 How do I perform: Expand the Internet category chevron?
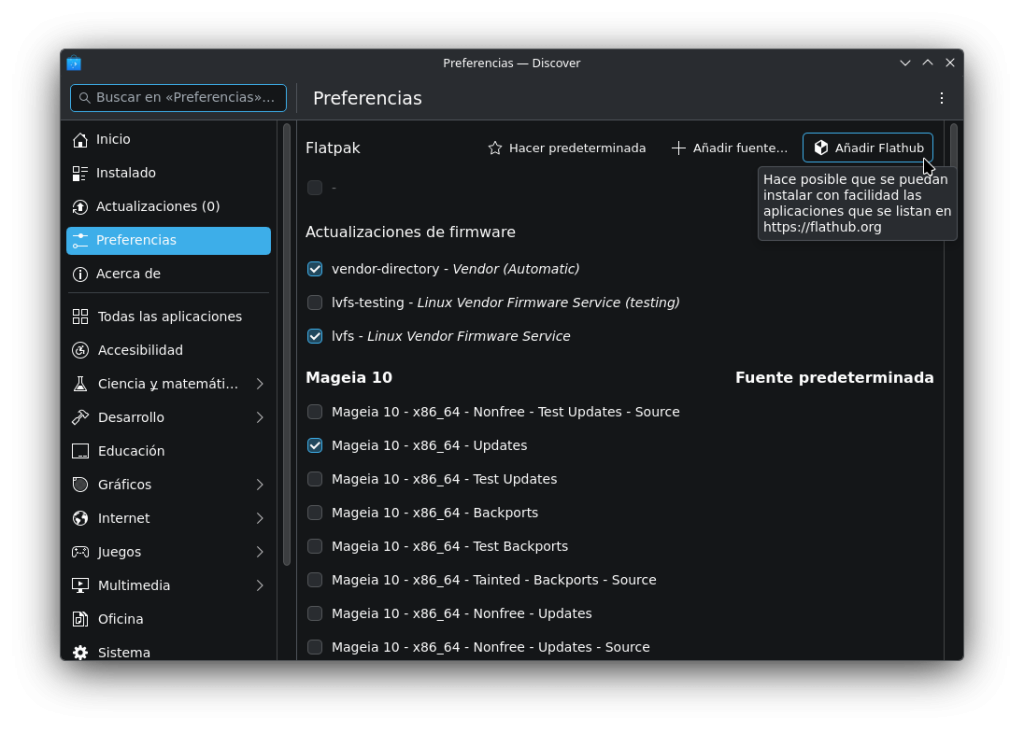(260, 518)
